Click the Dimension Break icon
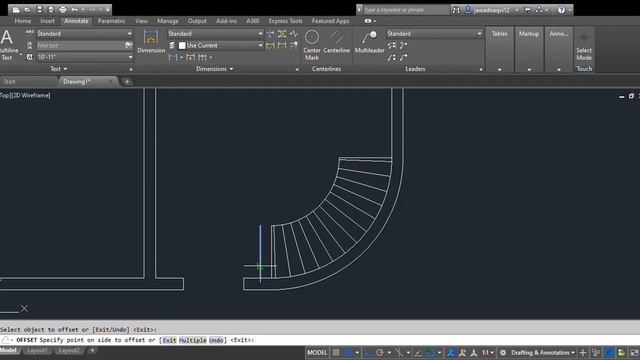 click(270, 33)
